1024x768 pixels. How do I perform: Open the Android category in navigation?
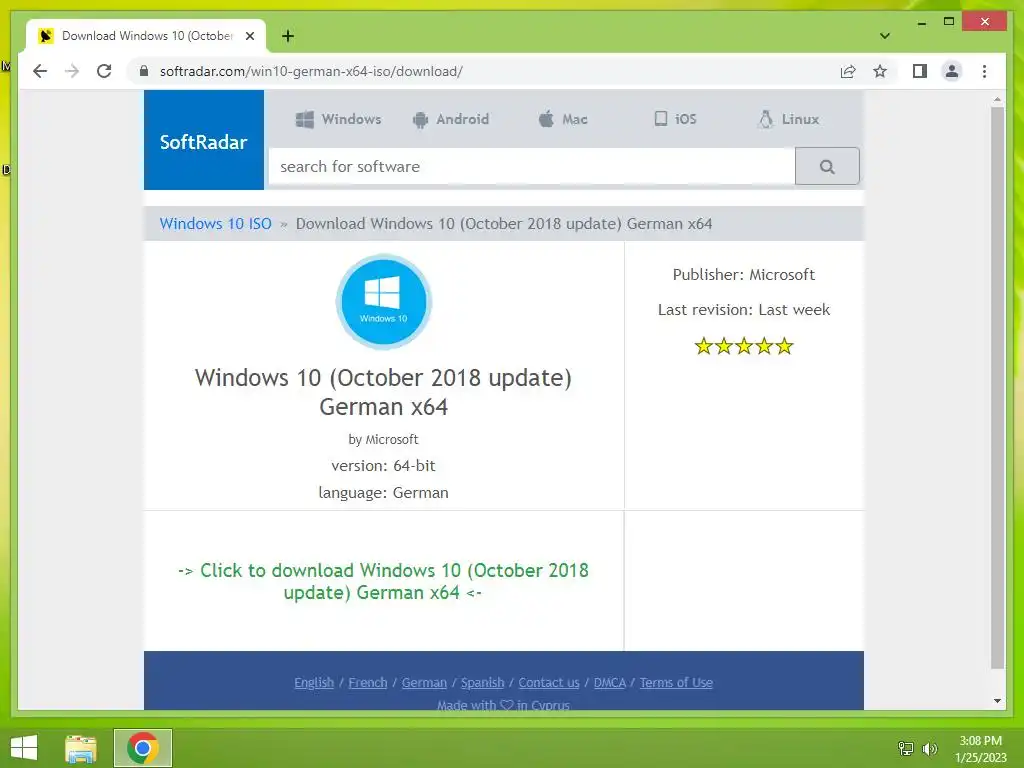pos(451,119)
